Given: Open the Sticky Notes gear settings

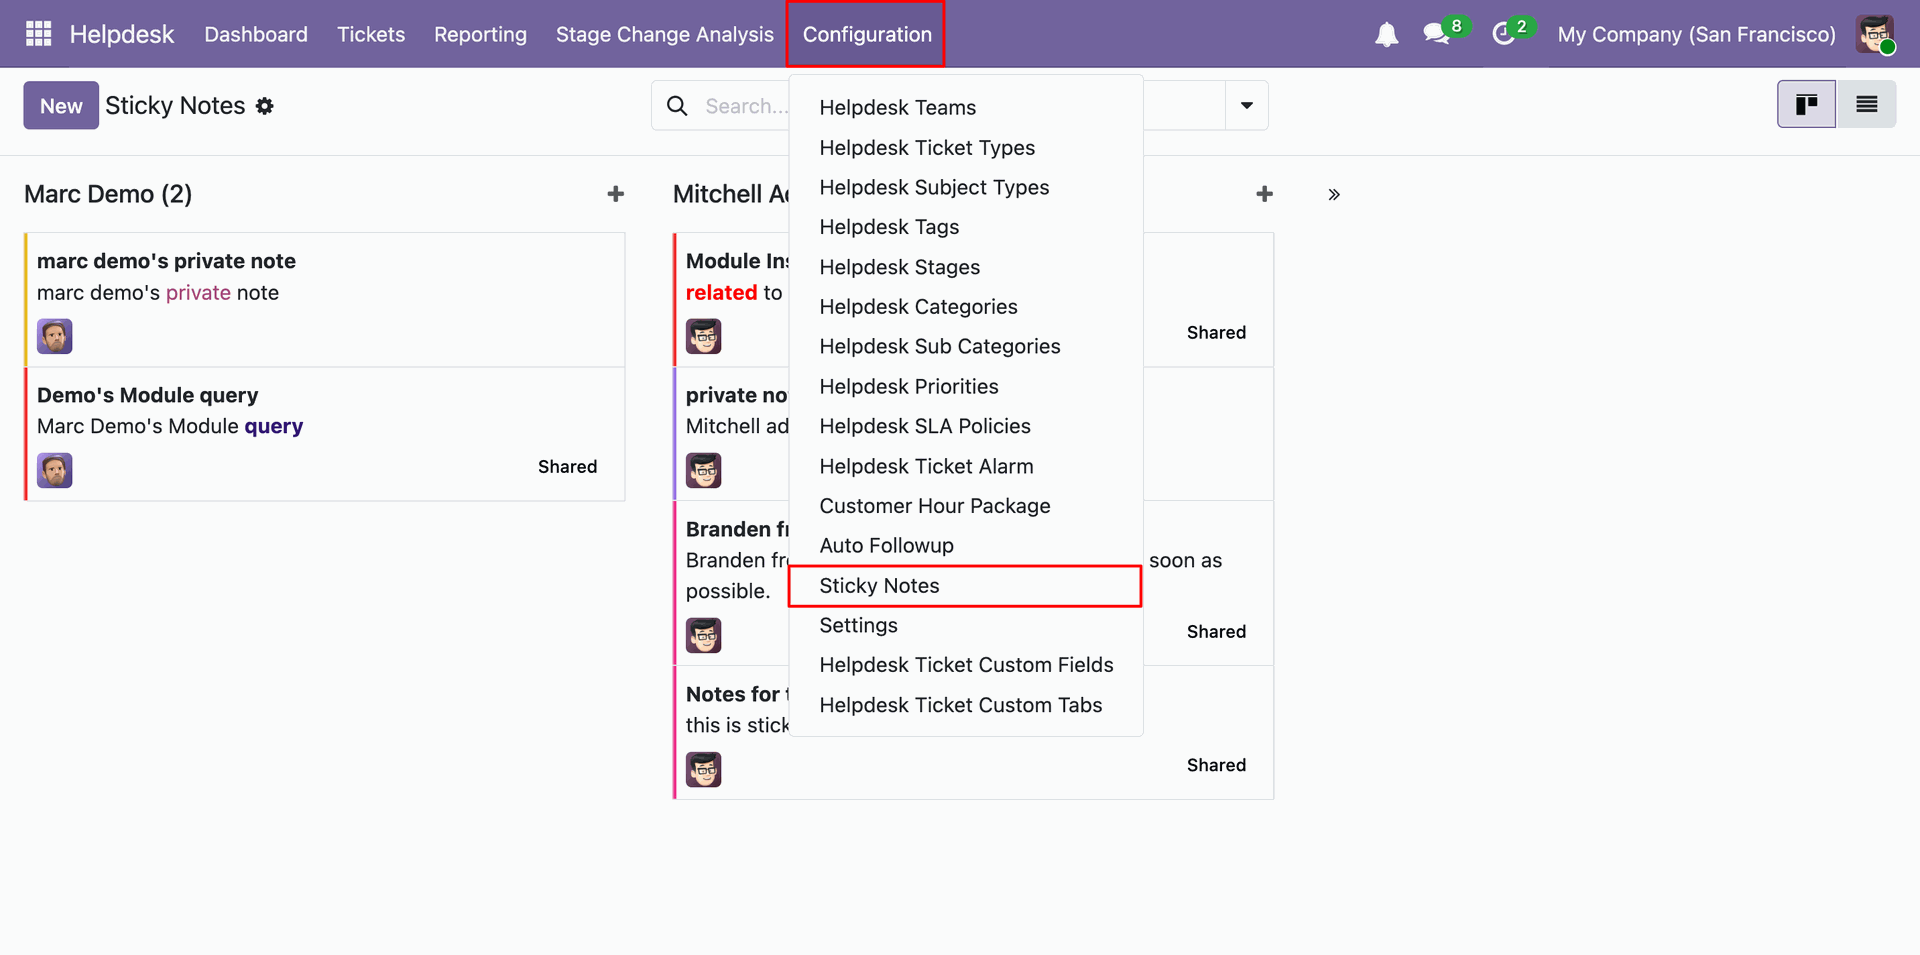Looking at the screenshot, I should coord(265,106).
